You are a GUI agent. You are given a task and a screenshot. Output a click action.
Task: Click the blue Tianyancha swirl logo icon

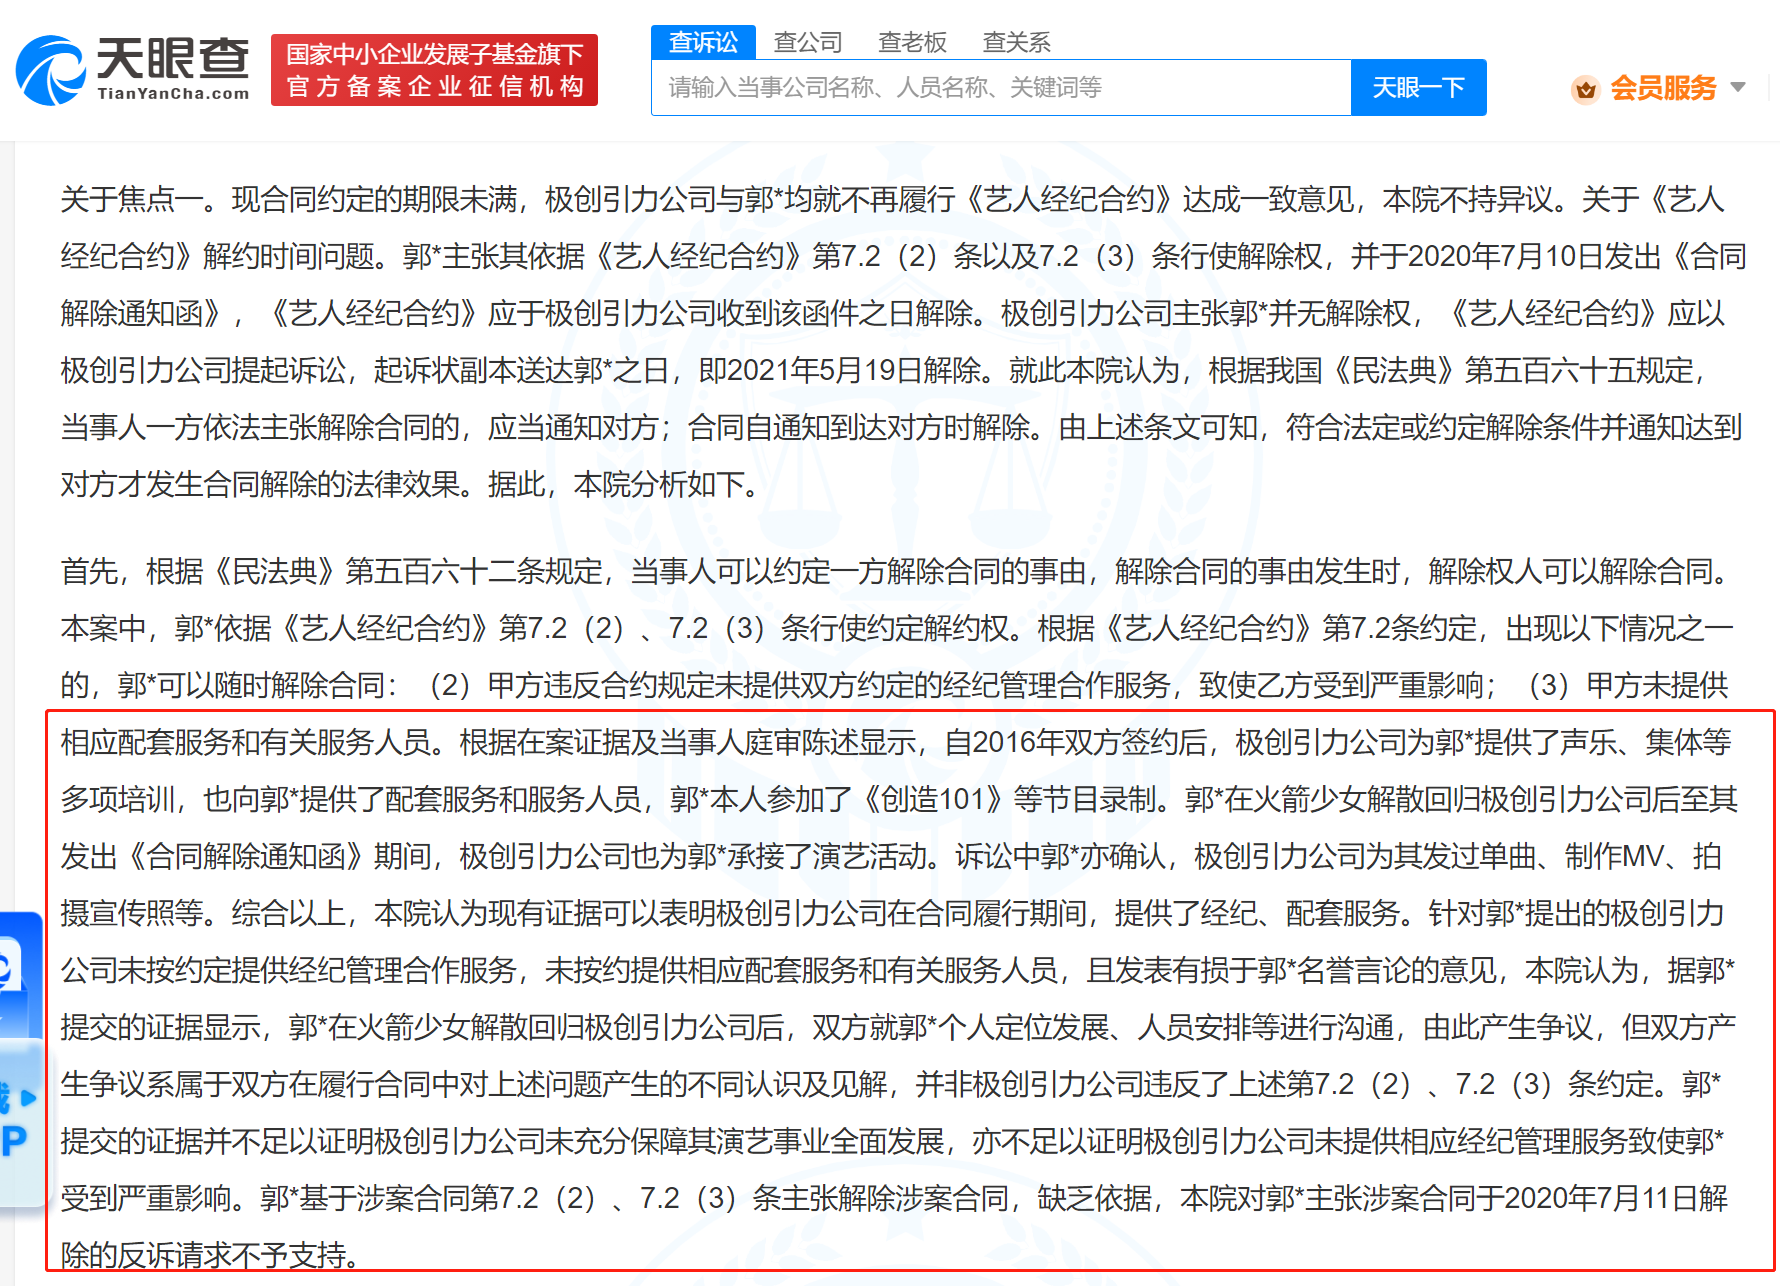[x=50, y=70]
